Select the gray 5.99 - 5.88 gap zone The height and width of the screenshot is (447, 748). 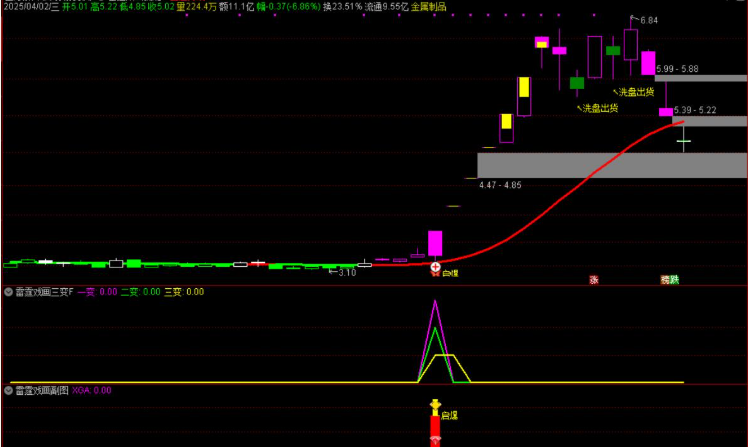701,77
